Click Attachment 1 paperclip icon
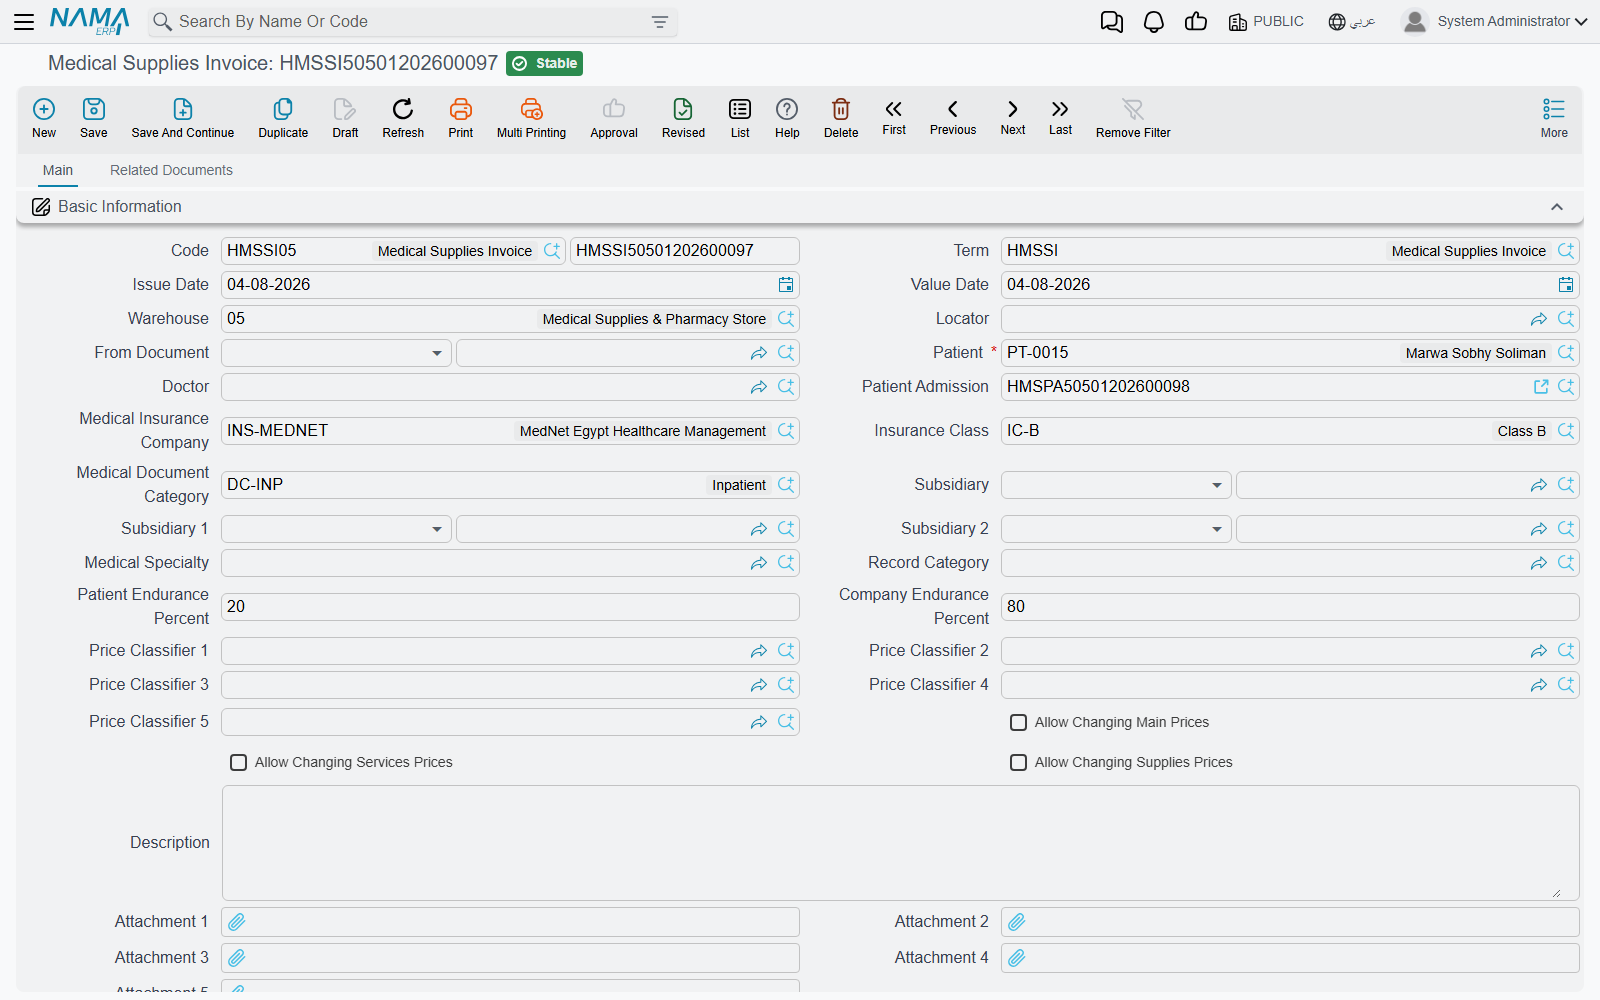Image resolution: width=1600 pixels, height=1000 pixels. click(x=237, y=922)
